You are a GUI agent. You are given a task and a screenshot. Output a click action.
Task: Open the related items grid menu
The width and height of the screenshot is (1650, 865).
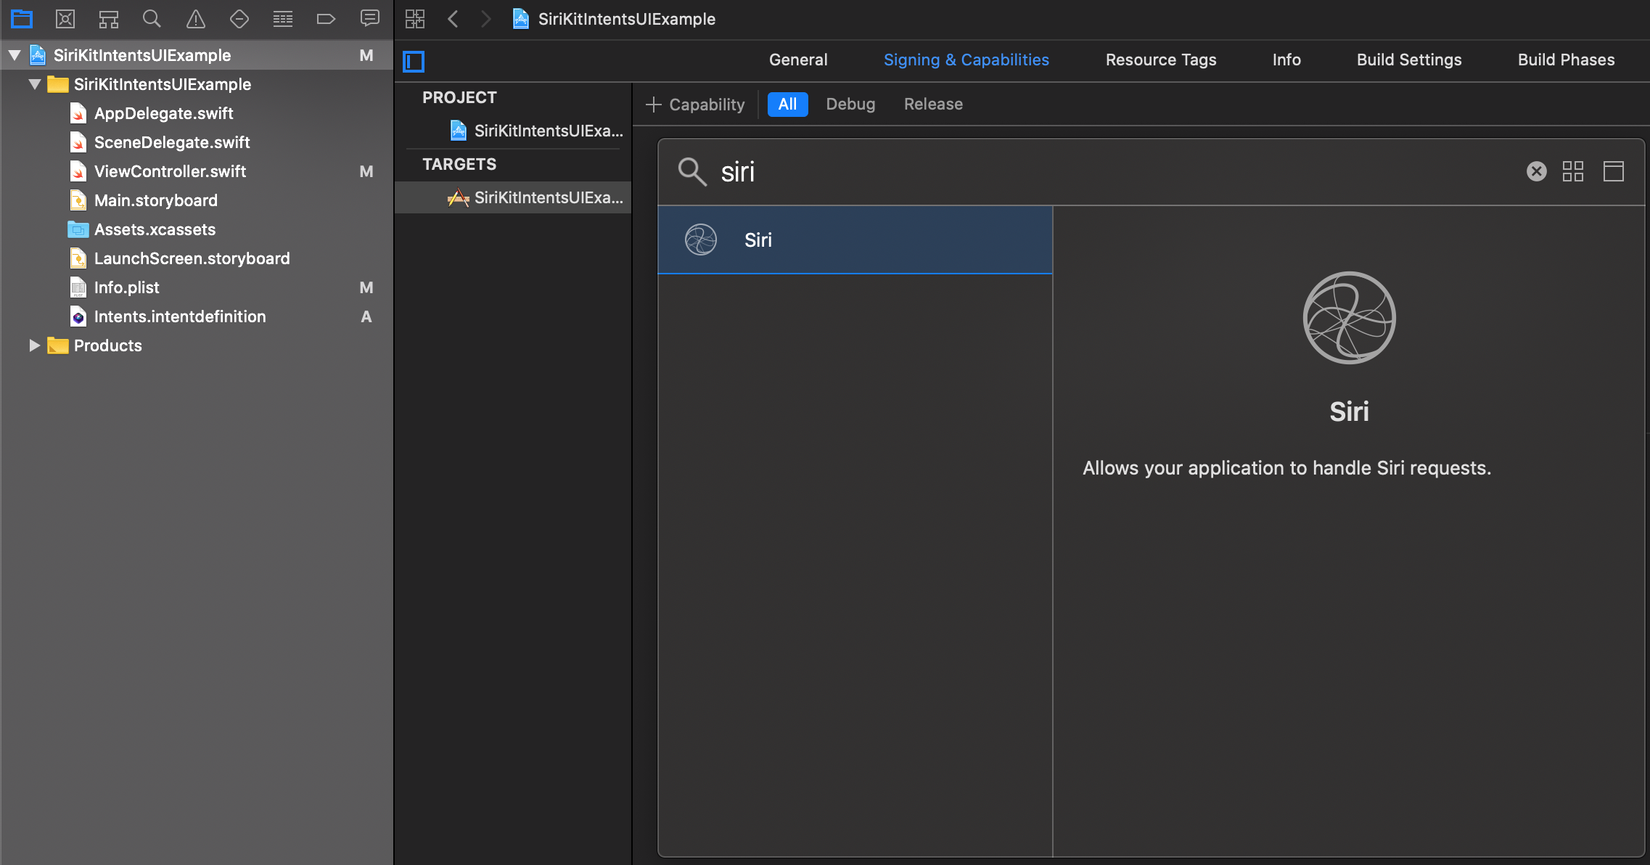pyautogui.click(x=415, y=19)
